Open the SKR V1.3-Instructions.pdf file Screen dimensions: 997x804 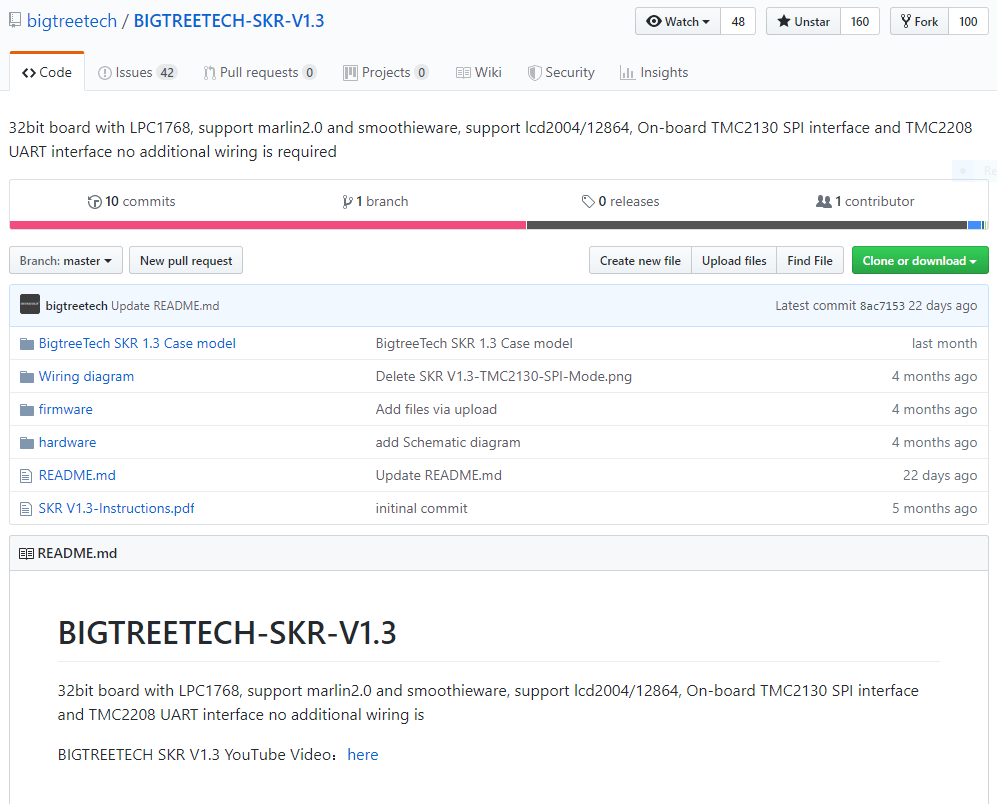click(116, 509)
